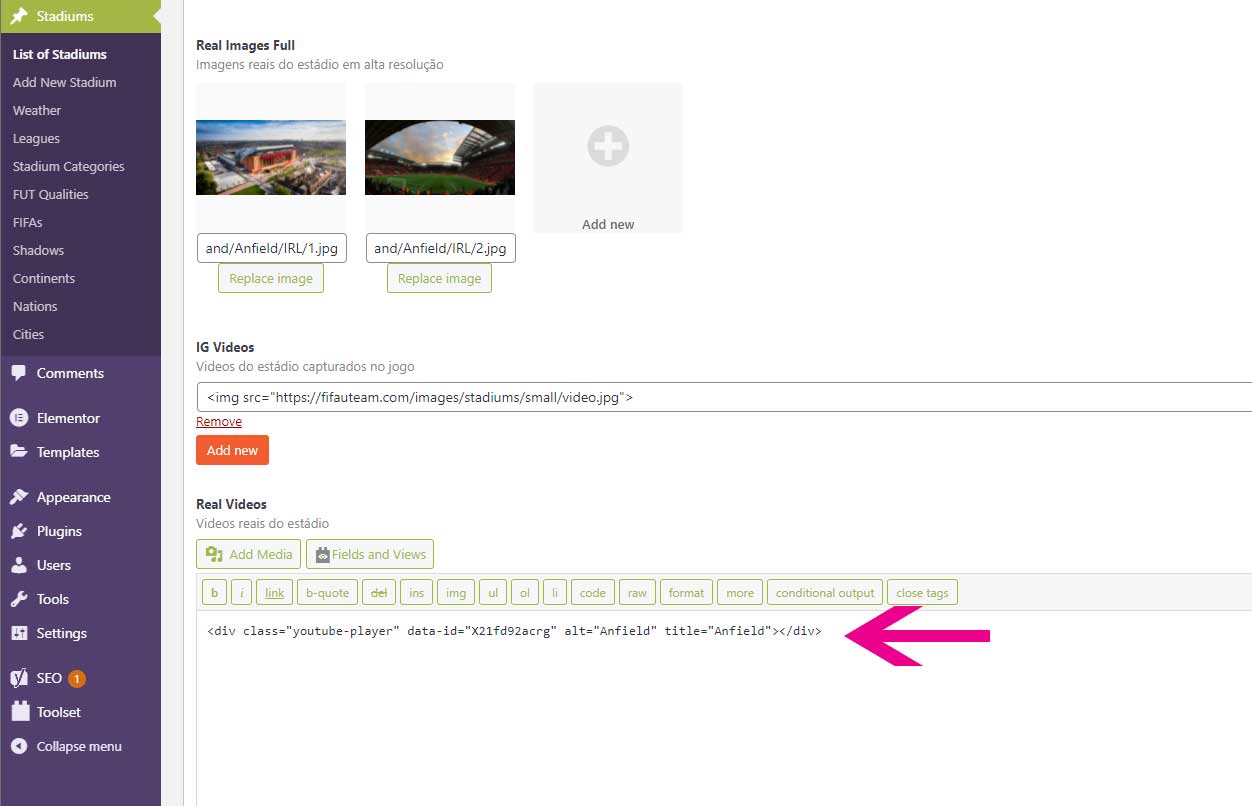The width and height of the screenshot is (1252, 806).
Task: Click the Stadiums pin icon
Action: 19,16
